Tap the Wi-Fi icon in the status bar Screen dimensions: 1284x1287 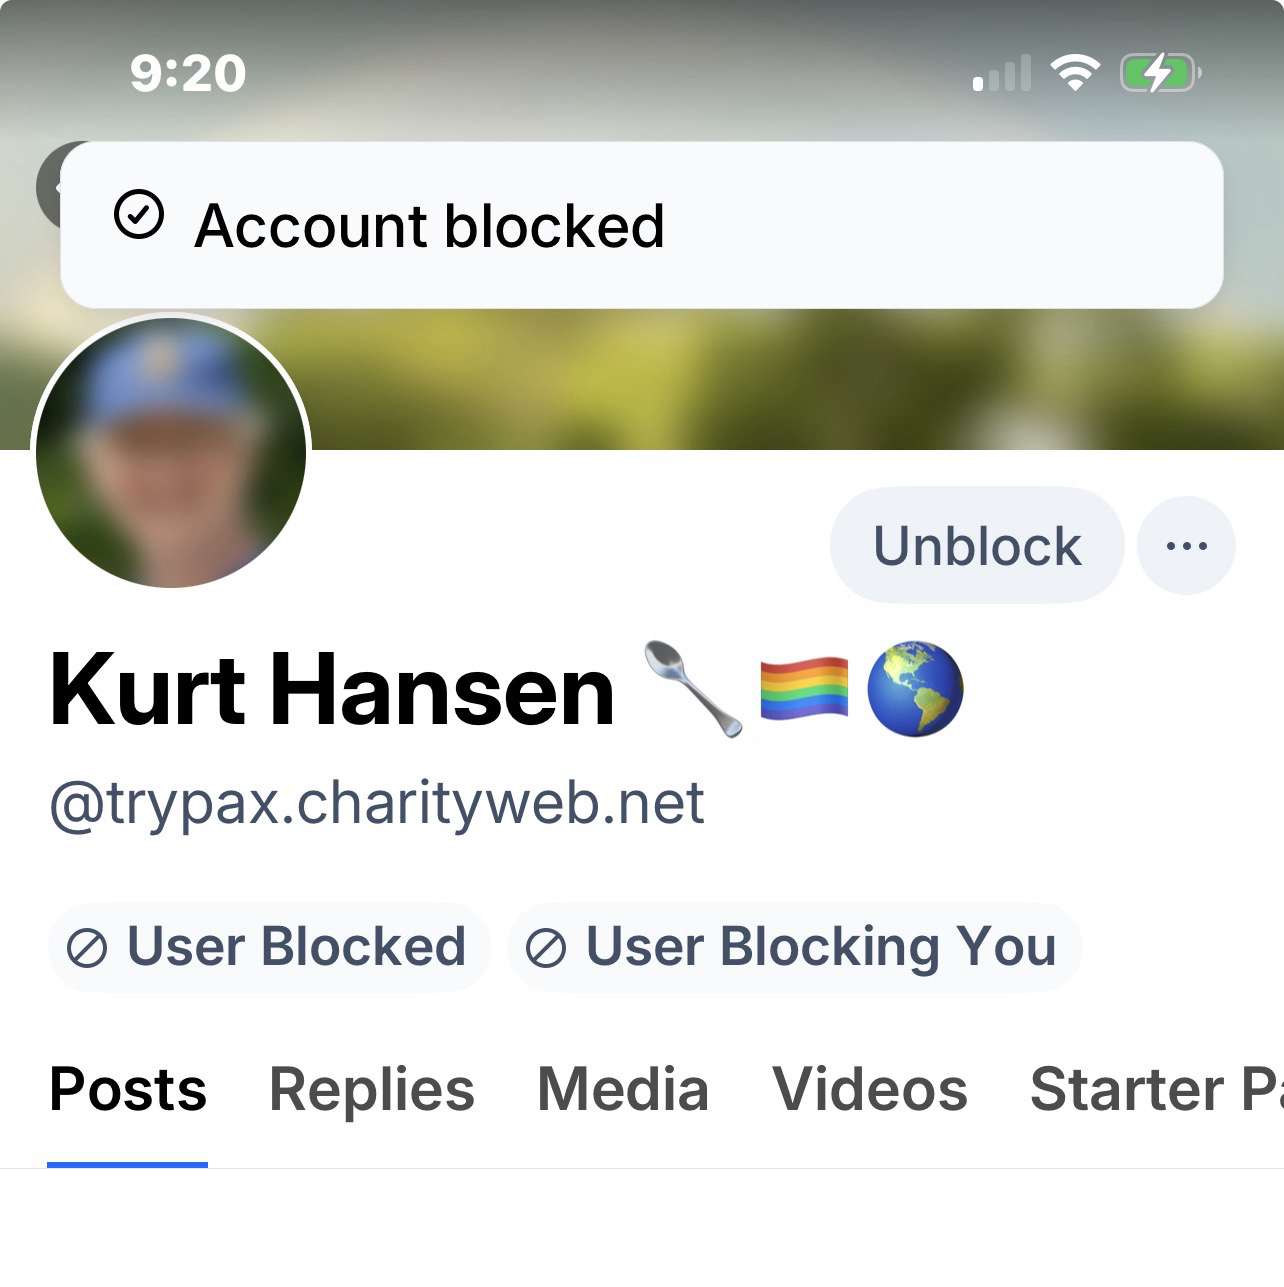(x=1075, y=73)
